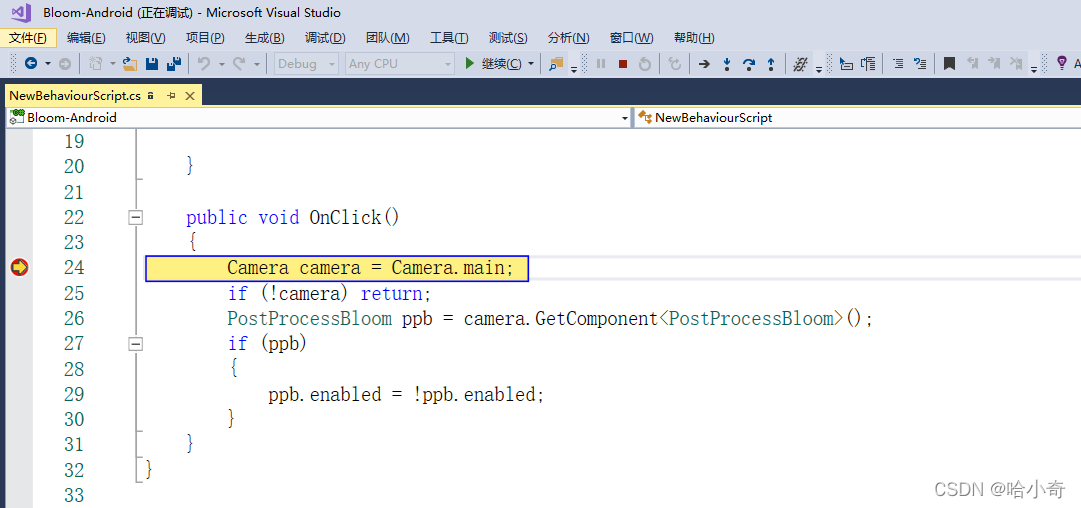The height and width of the screenshot is (508, 1081).
Task: Click the highlighted Camera.main statement line
Action: click(x=337, y=268)
